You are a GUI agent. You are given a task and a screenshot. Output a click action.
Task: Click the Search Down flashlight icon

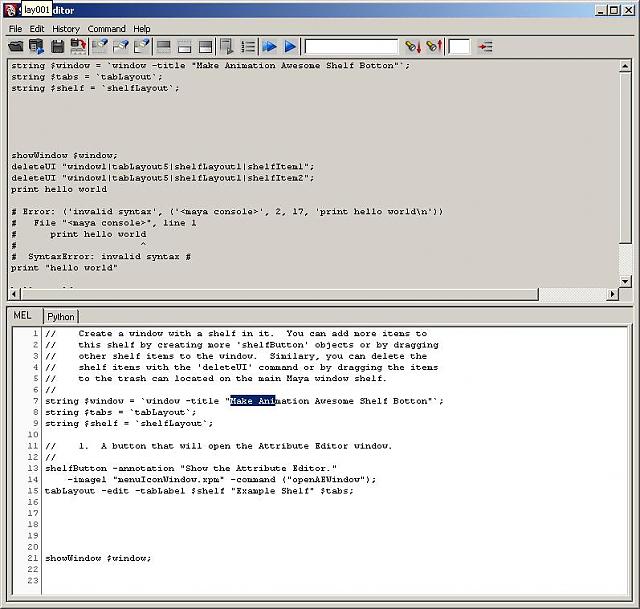(x=412, y=46)
